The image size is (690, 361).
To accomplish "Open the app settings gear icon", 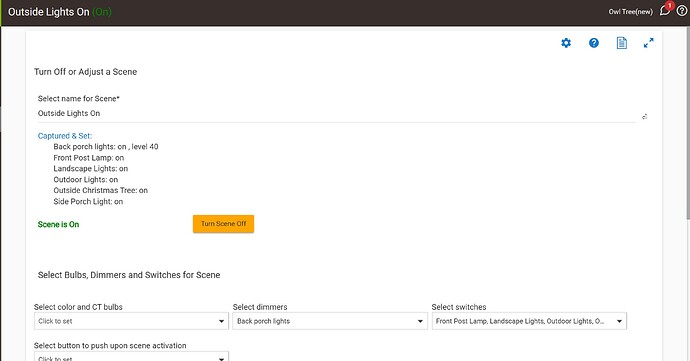I will 566,43.
